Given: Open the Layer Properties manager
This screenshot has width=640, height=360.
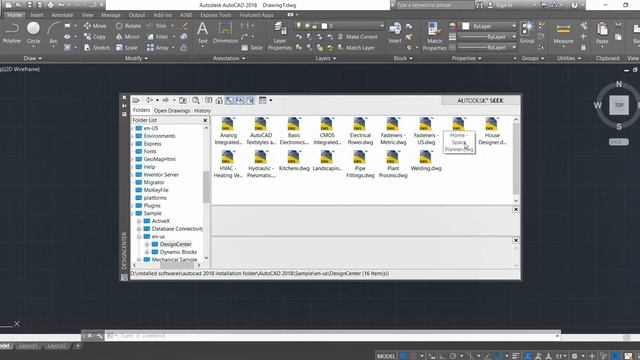Looking at the screenshot, I should pos(280,36).
